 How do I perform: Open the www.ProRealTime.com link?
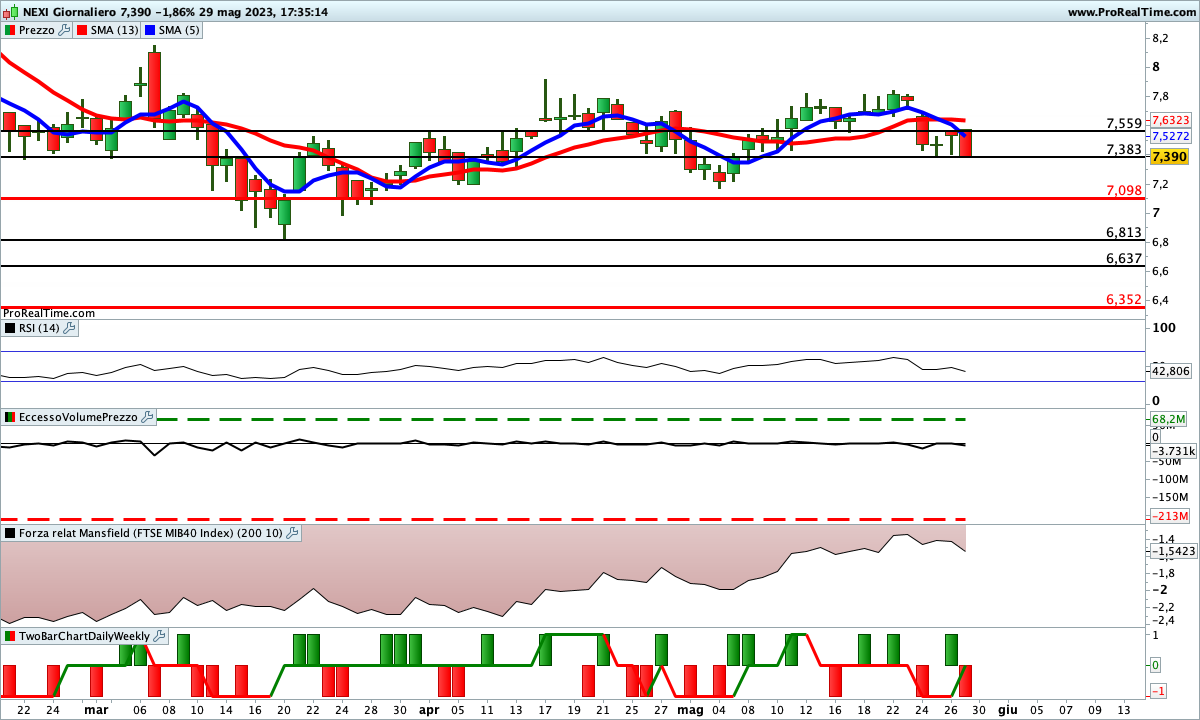coord(1131,12)
